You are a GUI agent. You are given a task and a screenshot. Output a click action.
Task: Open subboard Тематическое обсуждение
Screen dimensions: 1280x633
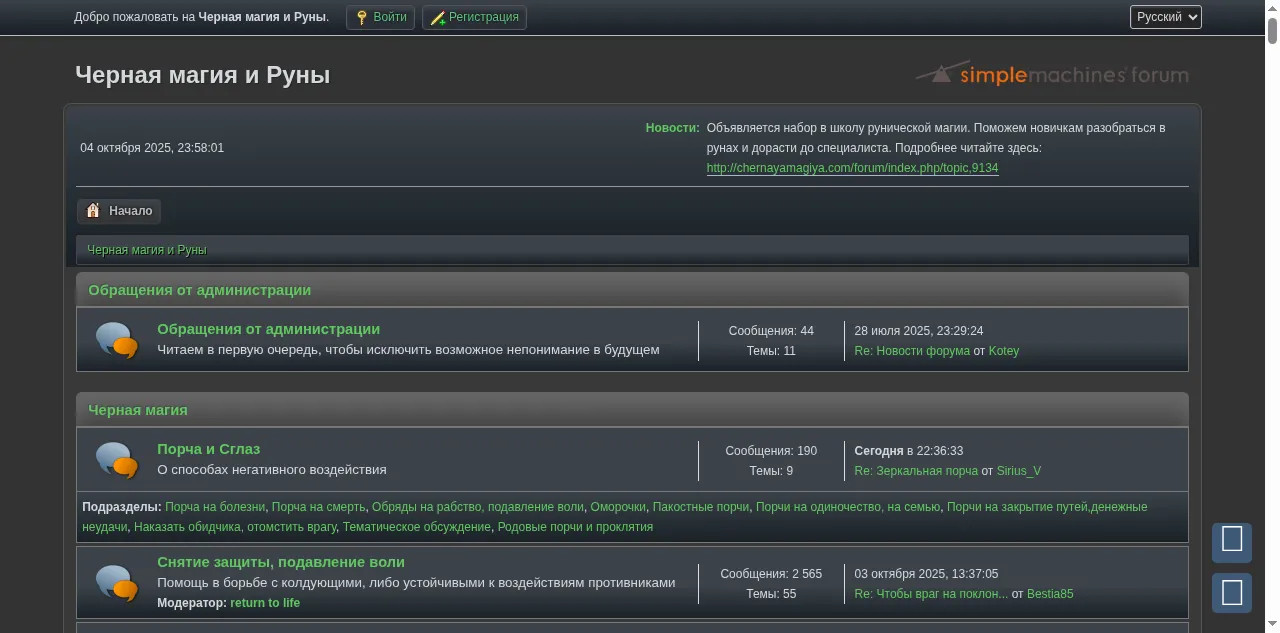tap(417, 527)
